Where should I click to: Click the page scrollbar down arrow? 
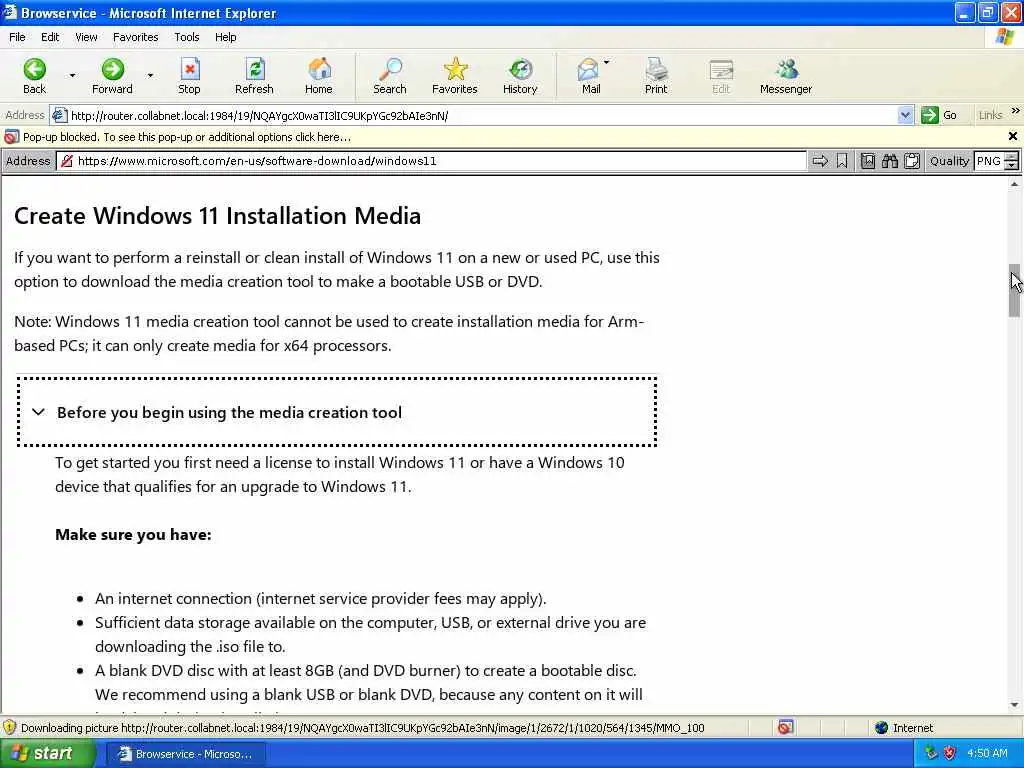pos(1014,705)
